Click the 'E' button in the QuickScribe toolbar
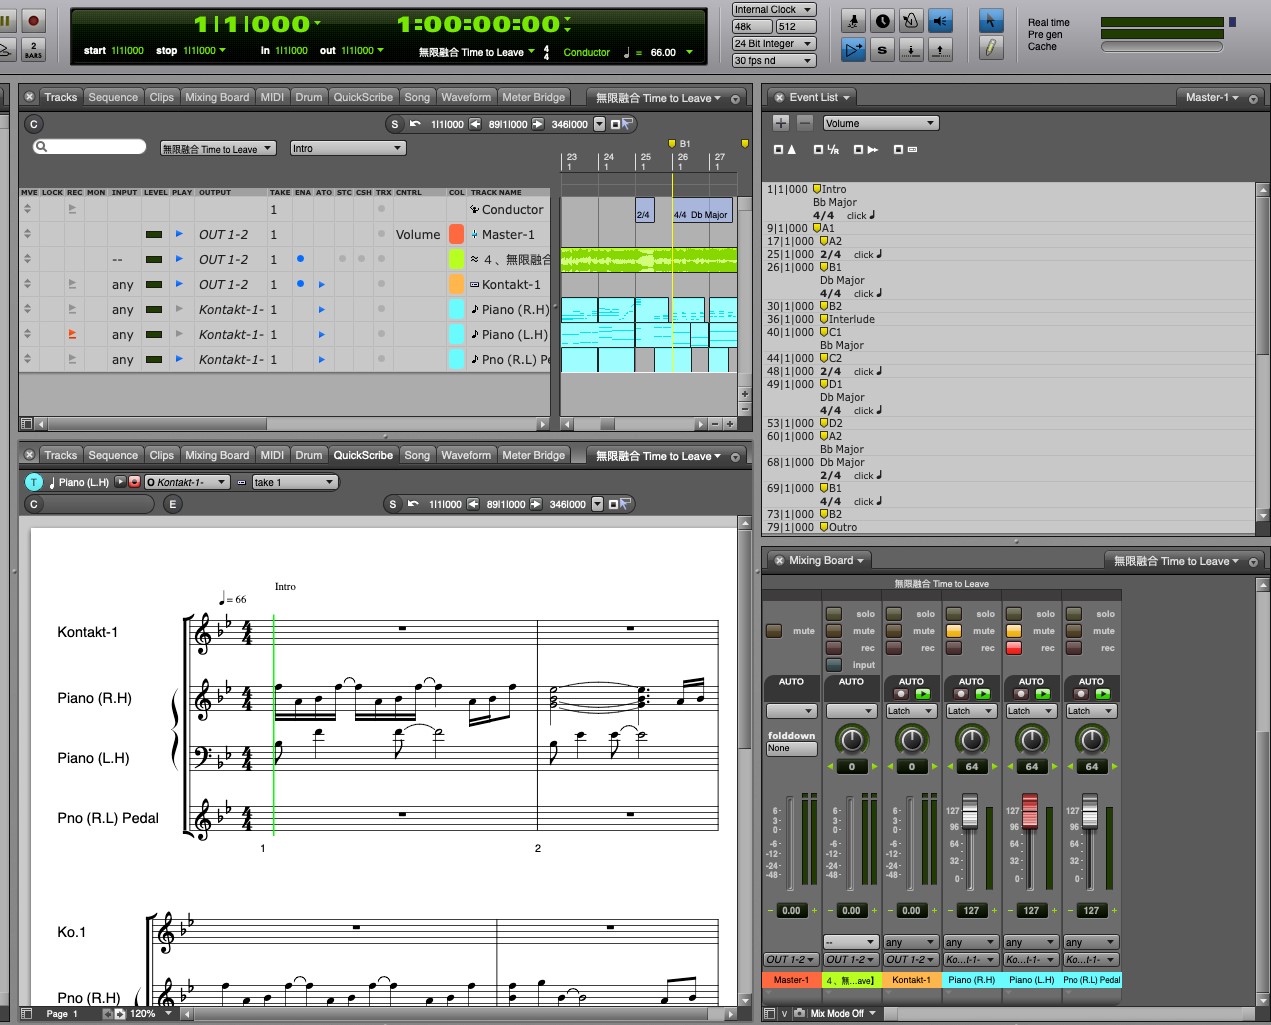 [172, 504]
